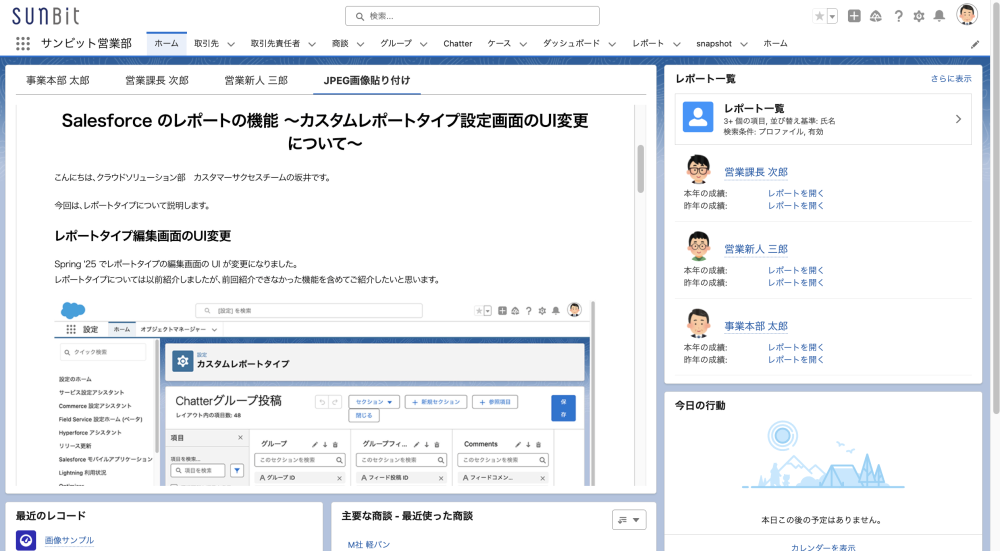
Task: Click the SunBit logo
Action: pos(46,15)
